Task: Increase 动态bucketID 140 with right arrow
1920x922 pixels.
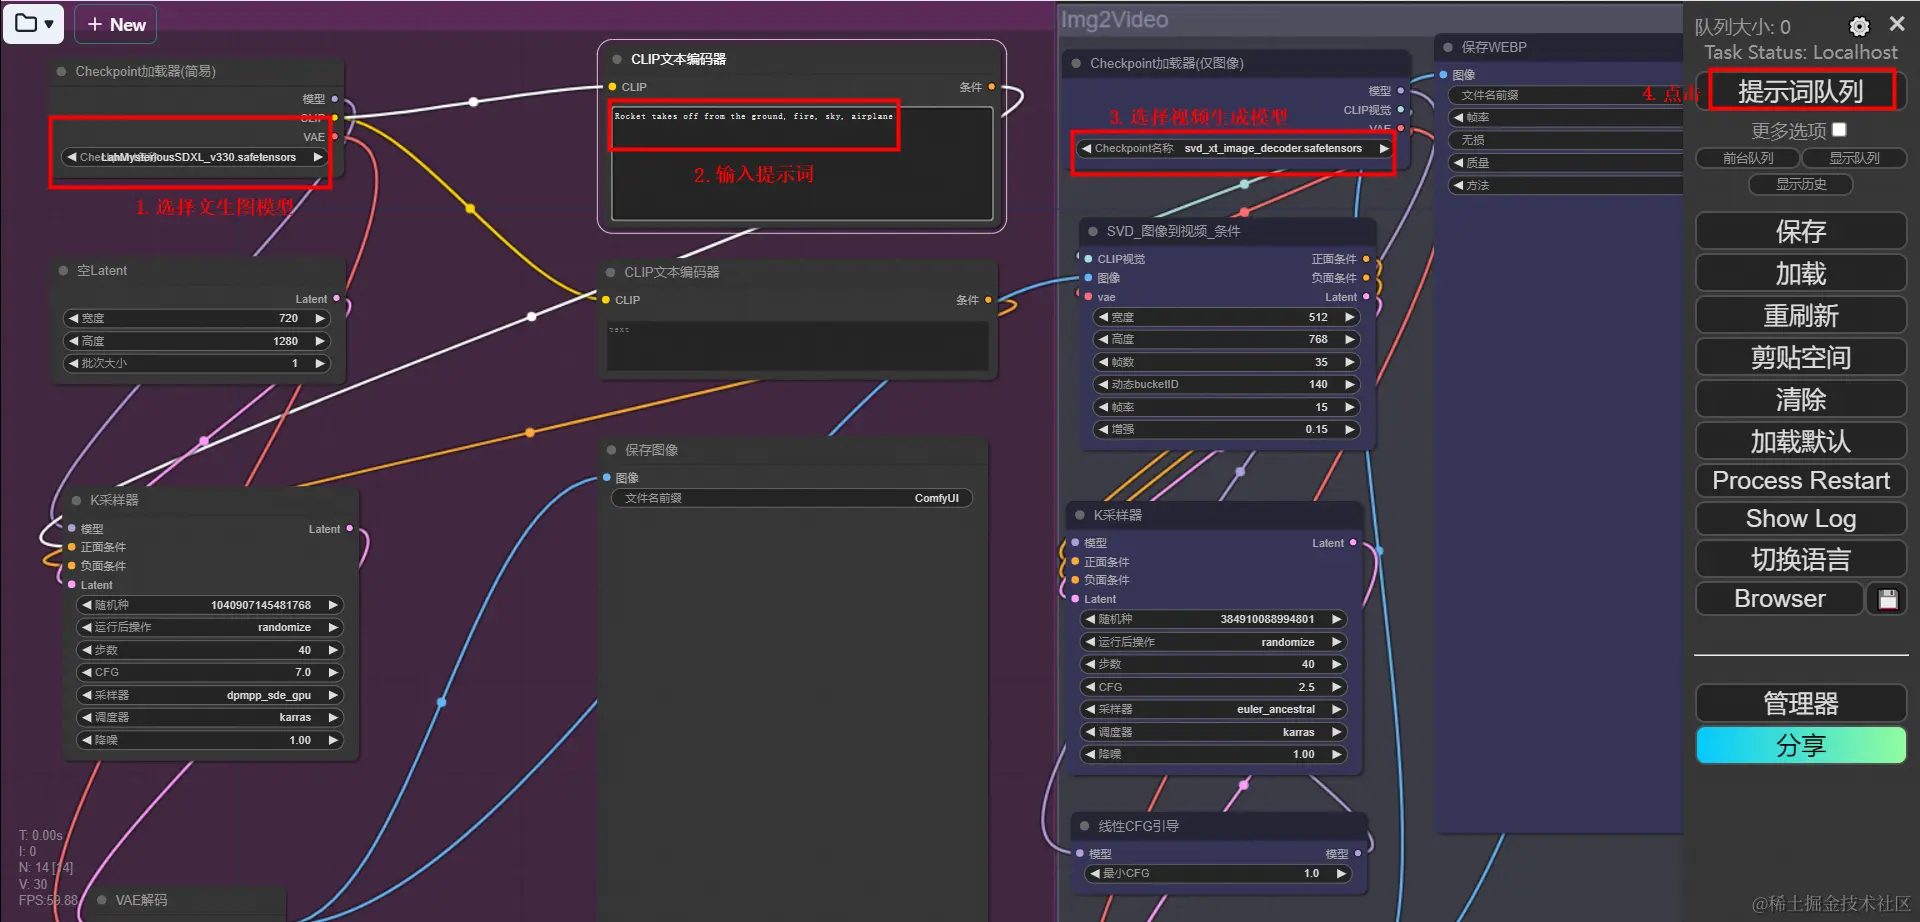Action: [x=1349, y=384]
